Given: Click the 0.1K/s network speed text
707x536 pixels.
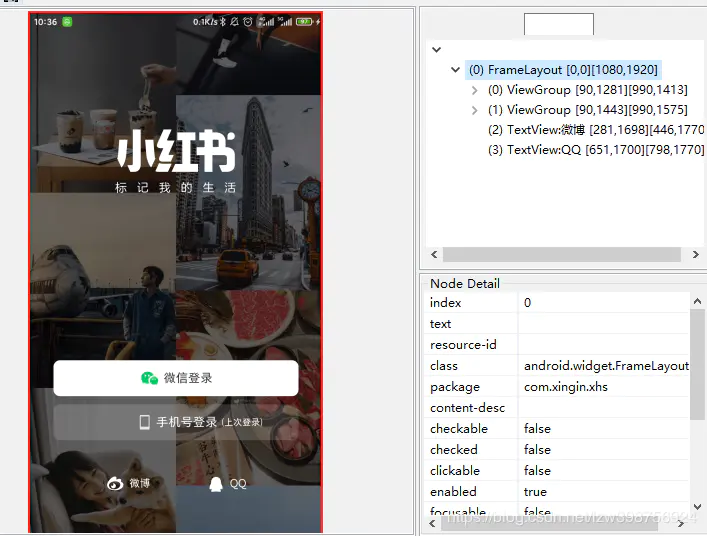Looking at the screenshot, I should point(205,22).
